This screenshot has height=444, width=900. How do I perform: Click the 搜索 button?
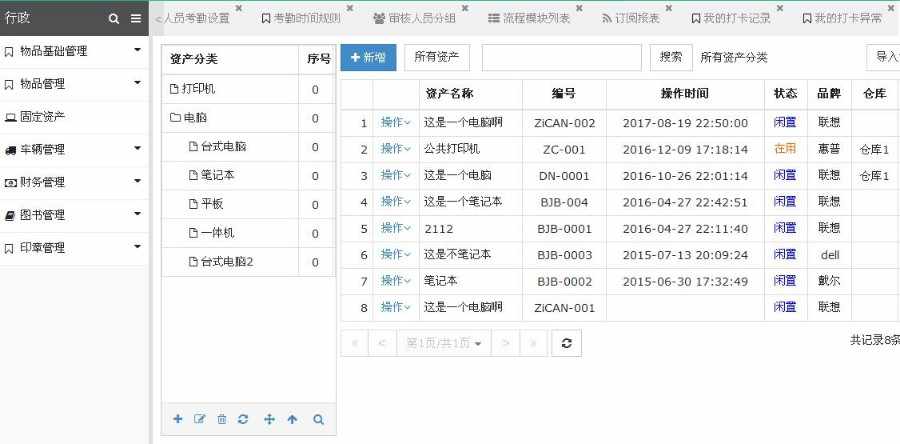coord(671,57)
